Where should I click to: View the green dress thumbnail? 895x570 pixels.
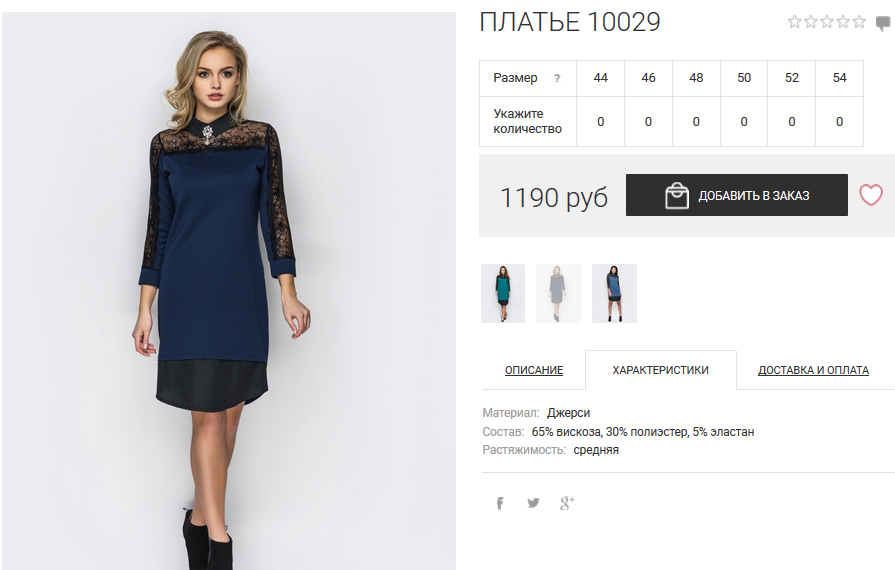(503, 293)
